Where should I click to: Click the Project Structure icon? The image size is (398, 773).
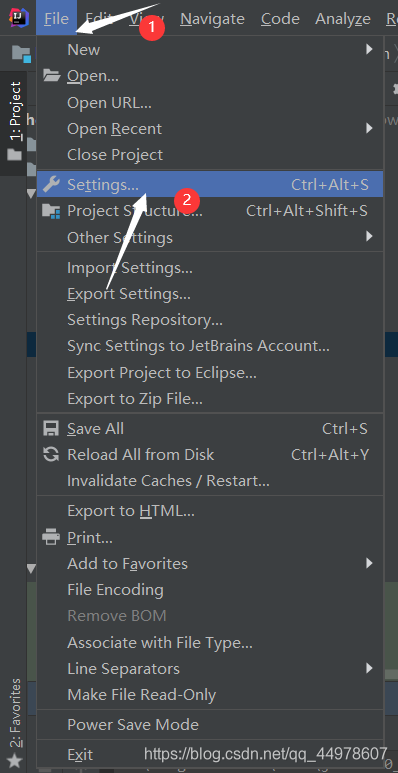point(51,211)
